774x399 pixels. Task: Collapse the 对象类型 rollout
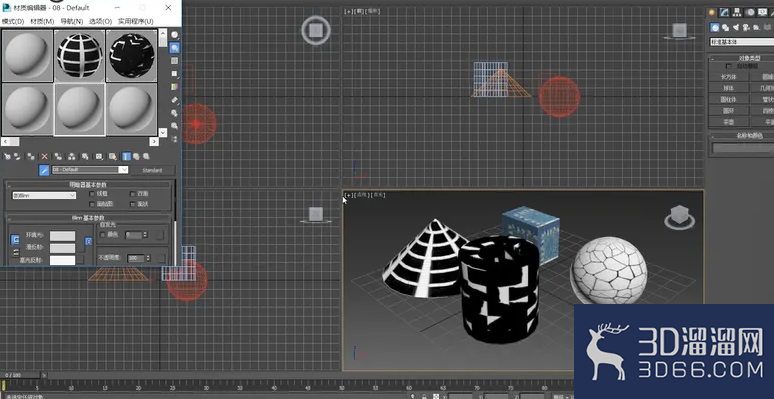[742, 58]
